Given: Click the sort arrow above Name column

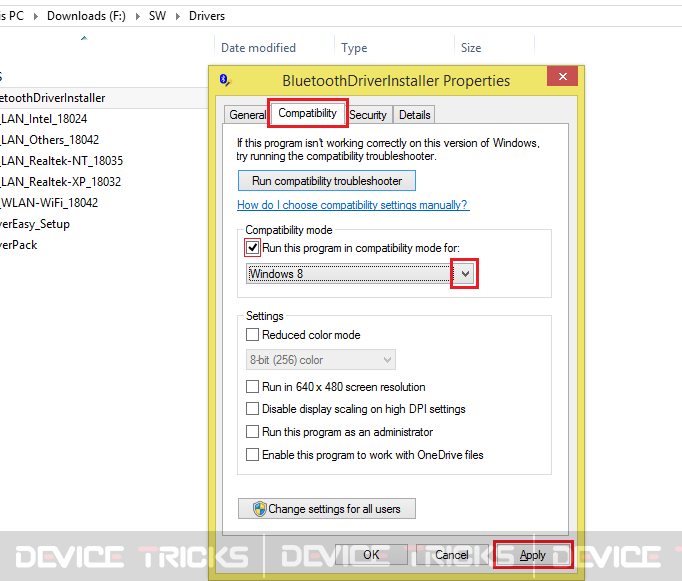Looking at the screenshot, I should [x=84, y=38].
